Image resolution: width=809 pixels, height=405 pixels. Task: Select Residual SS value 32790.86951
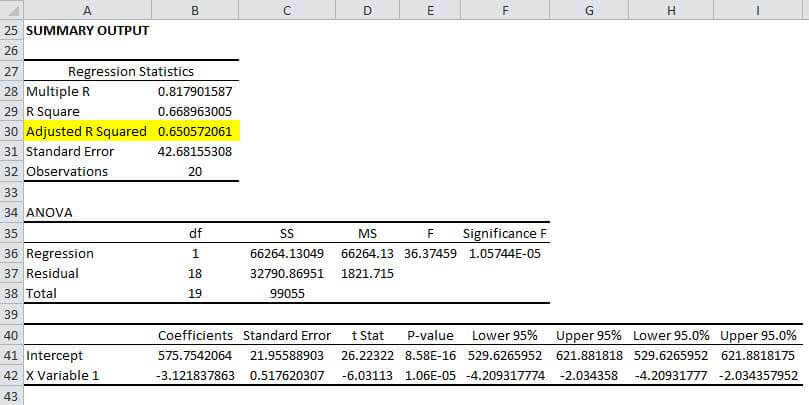point(287,273)
